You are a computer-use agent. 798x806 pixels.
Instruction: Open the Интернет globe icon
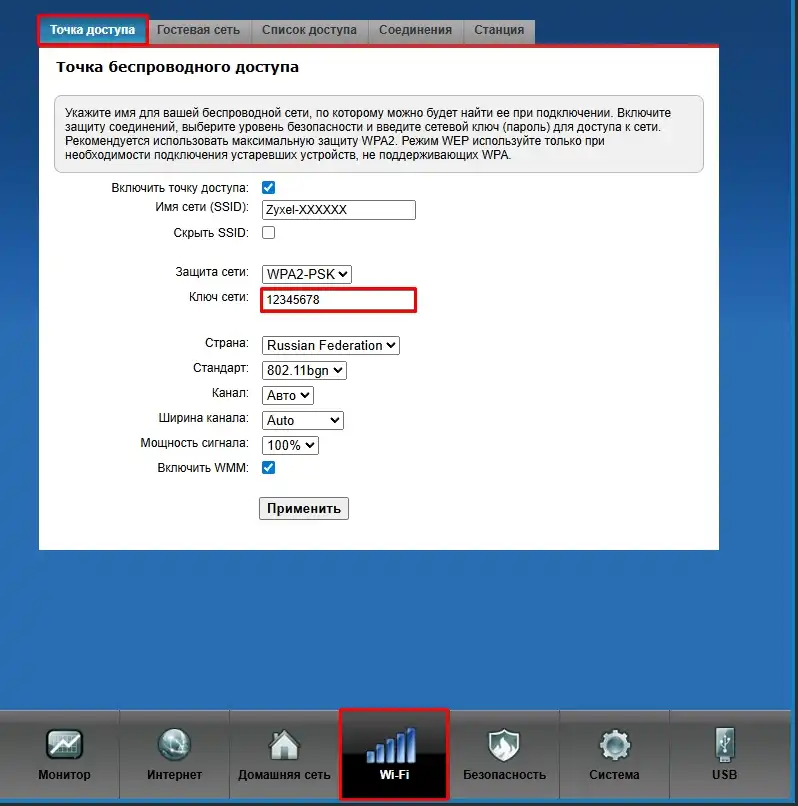174,747
